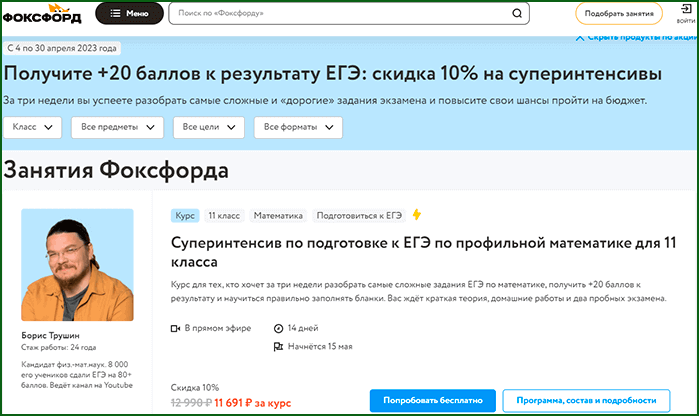Collapse Скрыть продукты по акции link
The image size is (699, 416).
coord(636,37)
